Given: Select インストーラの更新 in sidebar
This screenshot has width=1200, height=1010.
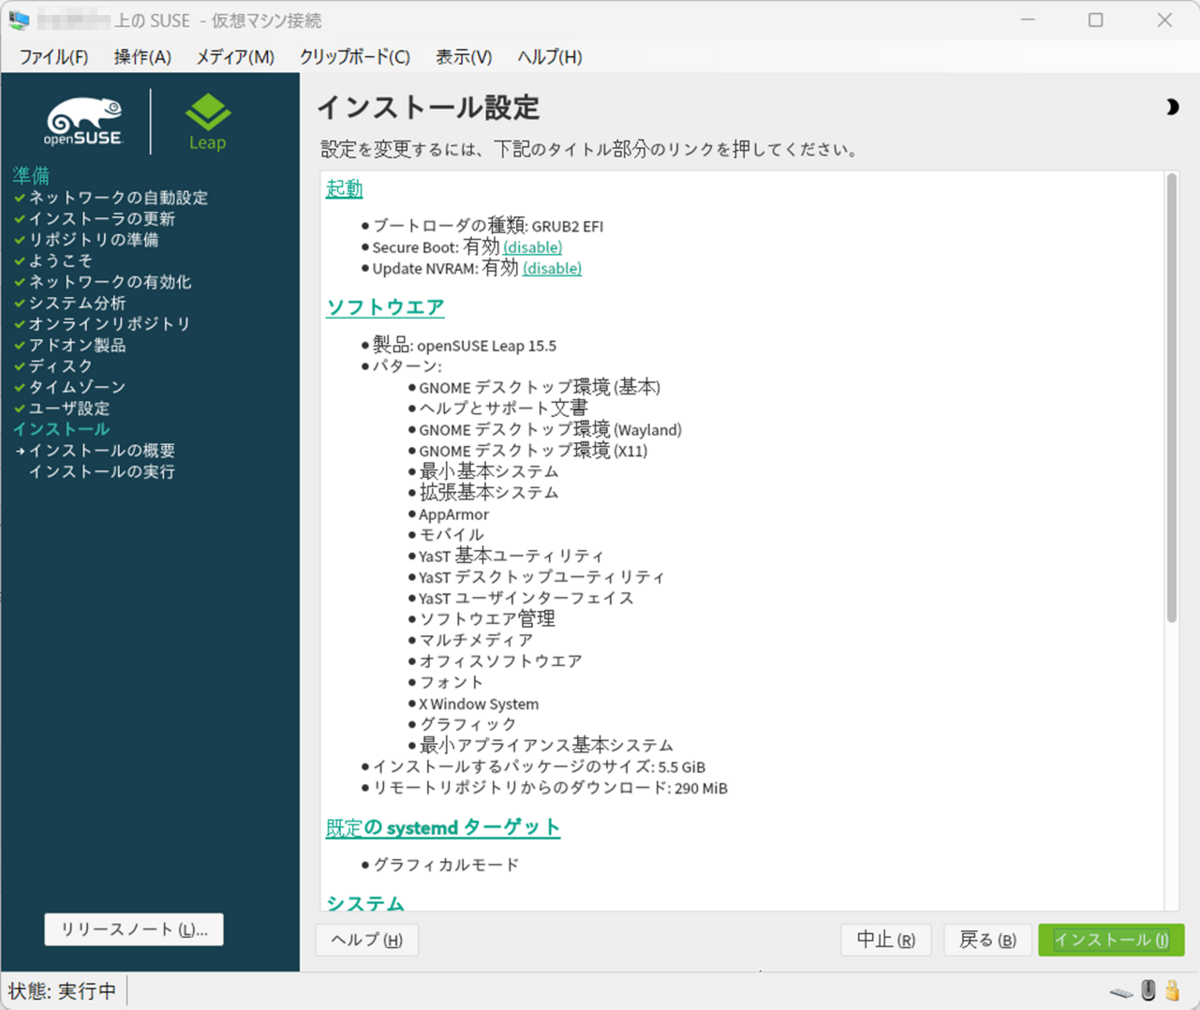Looking at the screenshot, I should point(101,219).
